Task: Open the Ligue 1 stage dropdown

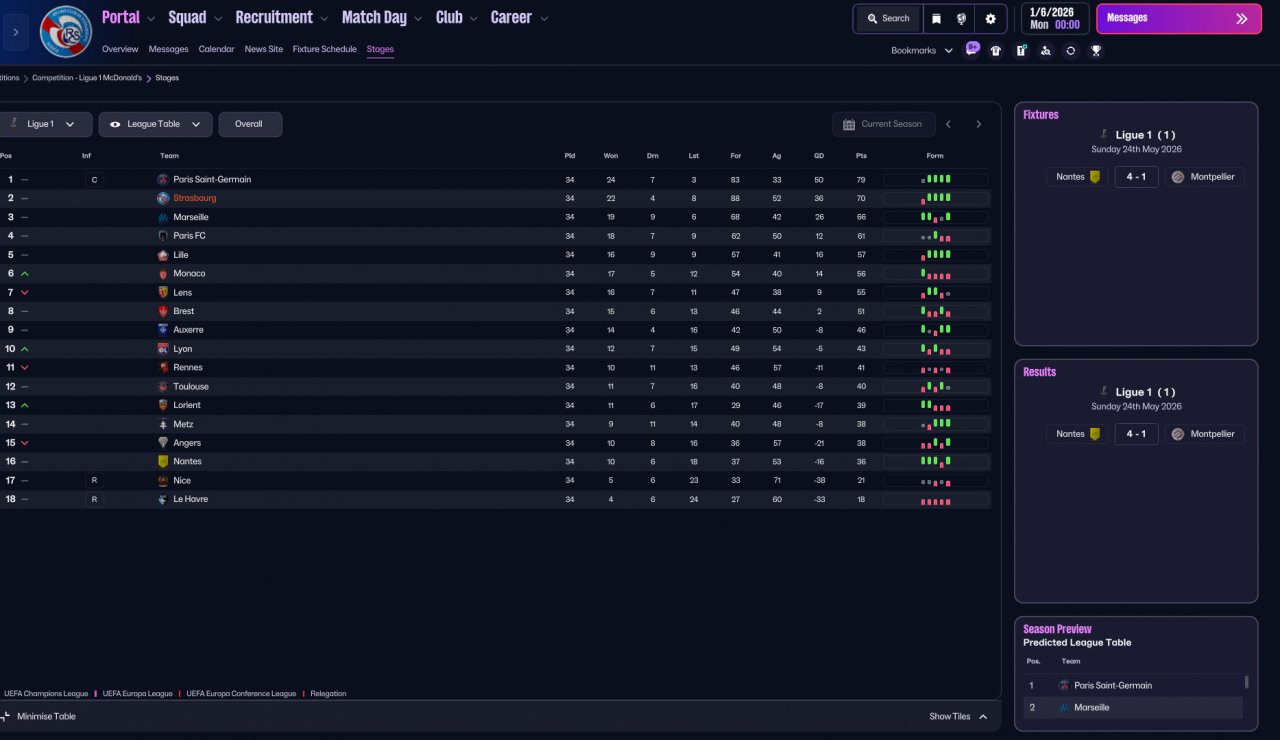Action: pyautogui.click(x=46, y=124)
